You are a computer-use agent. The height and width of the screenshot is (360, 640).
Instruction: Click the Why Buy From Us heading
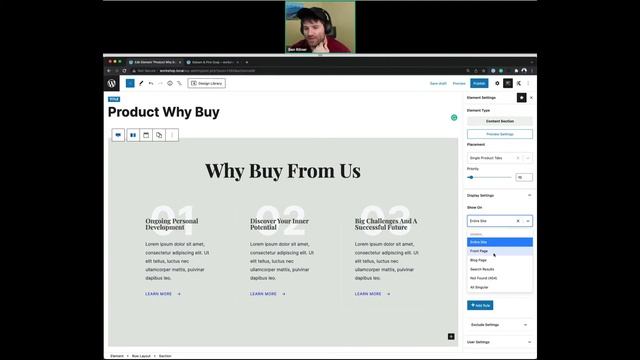(283, 171)
